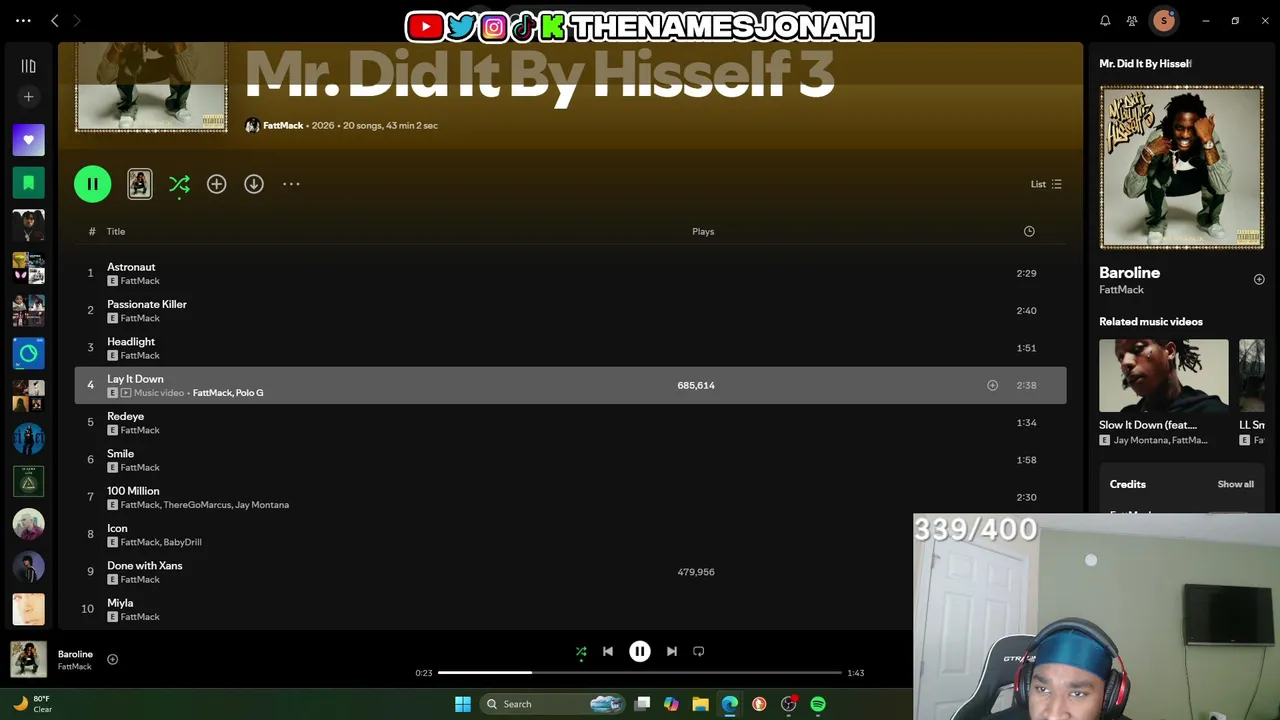Open Baroline title in Now Playing panel
This screenshot has width=1280, height=720.
(1130, 272)
